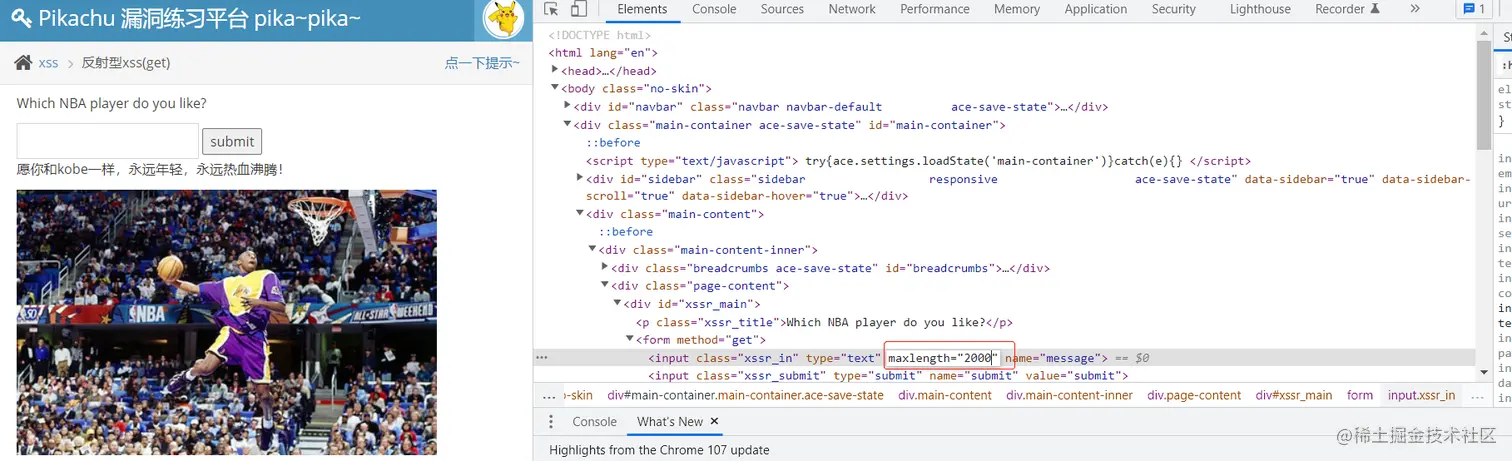Click form in breadcrumb bar
1512x461 pixels.
point(1360,396)
